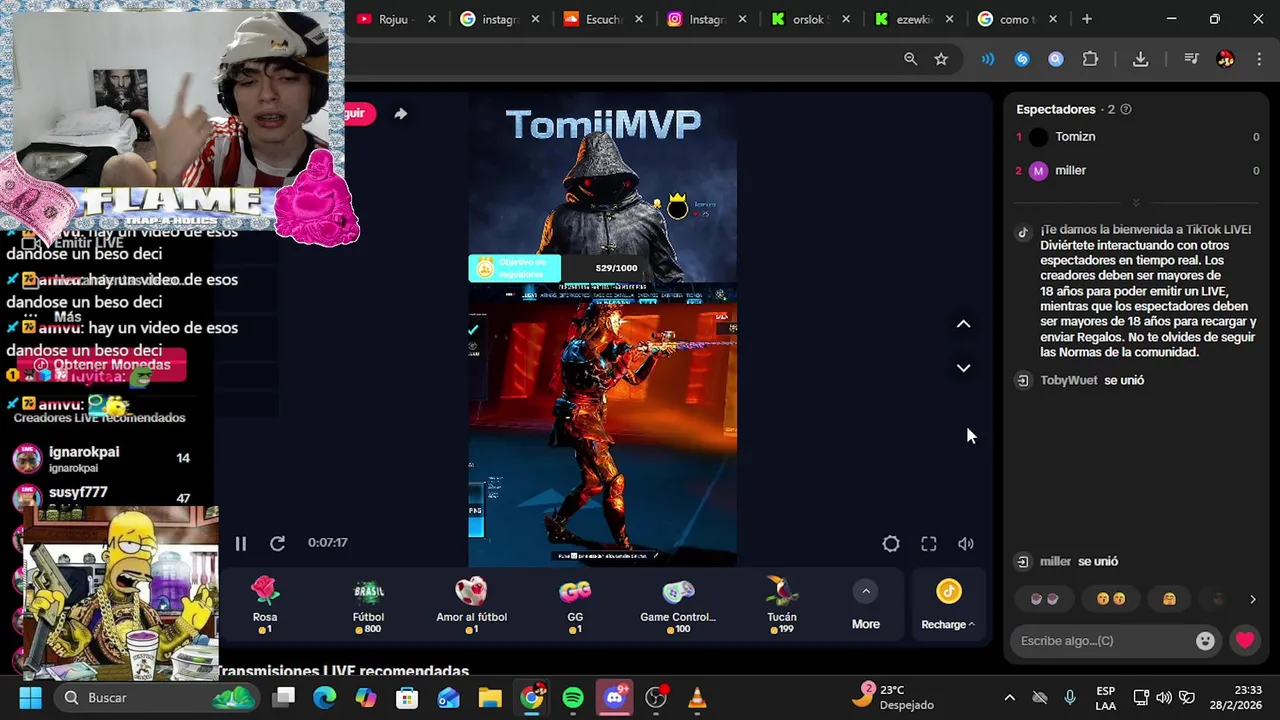Switch to the 'como' Google search tab
Screen dimensions: 1280x720
(x=1016, y=19)
